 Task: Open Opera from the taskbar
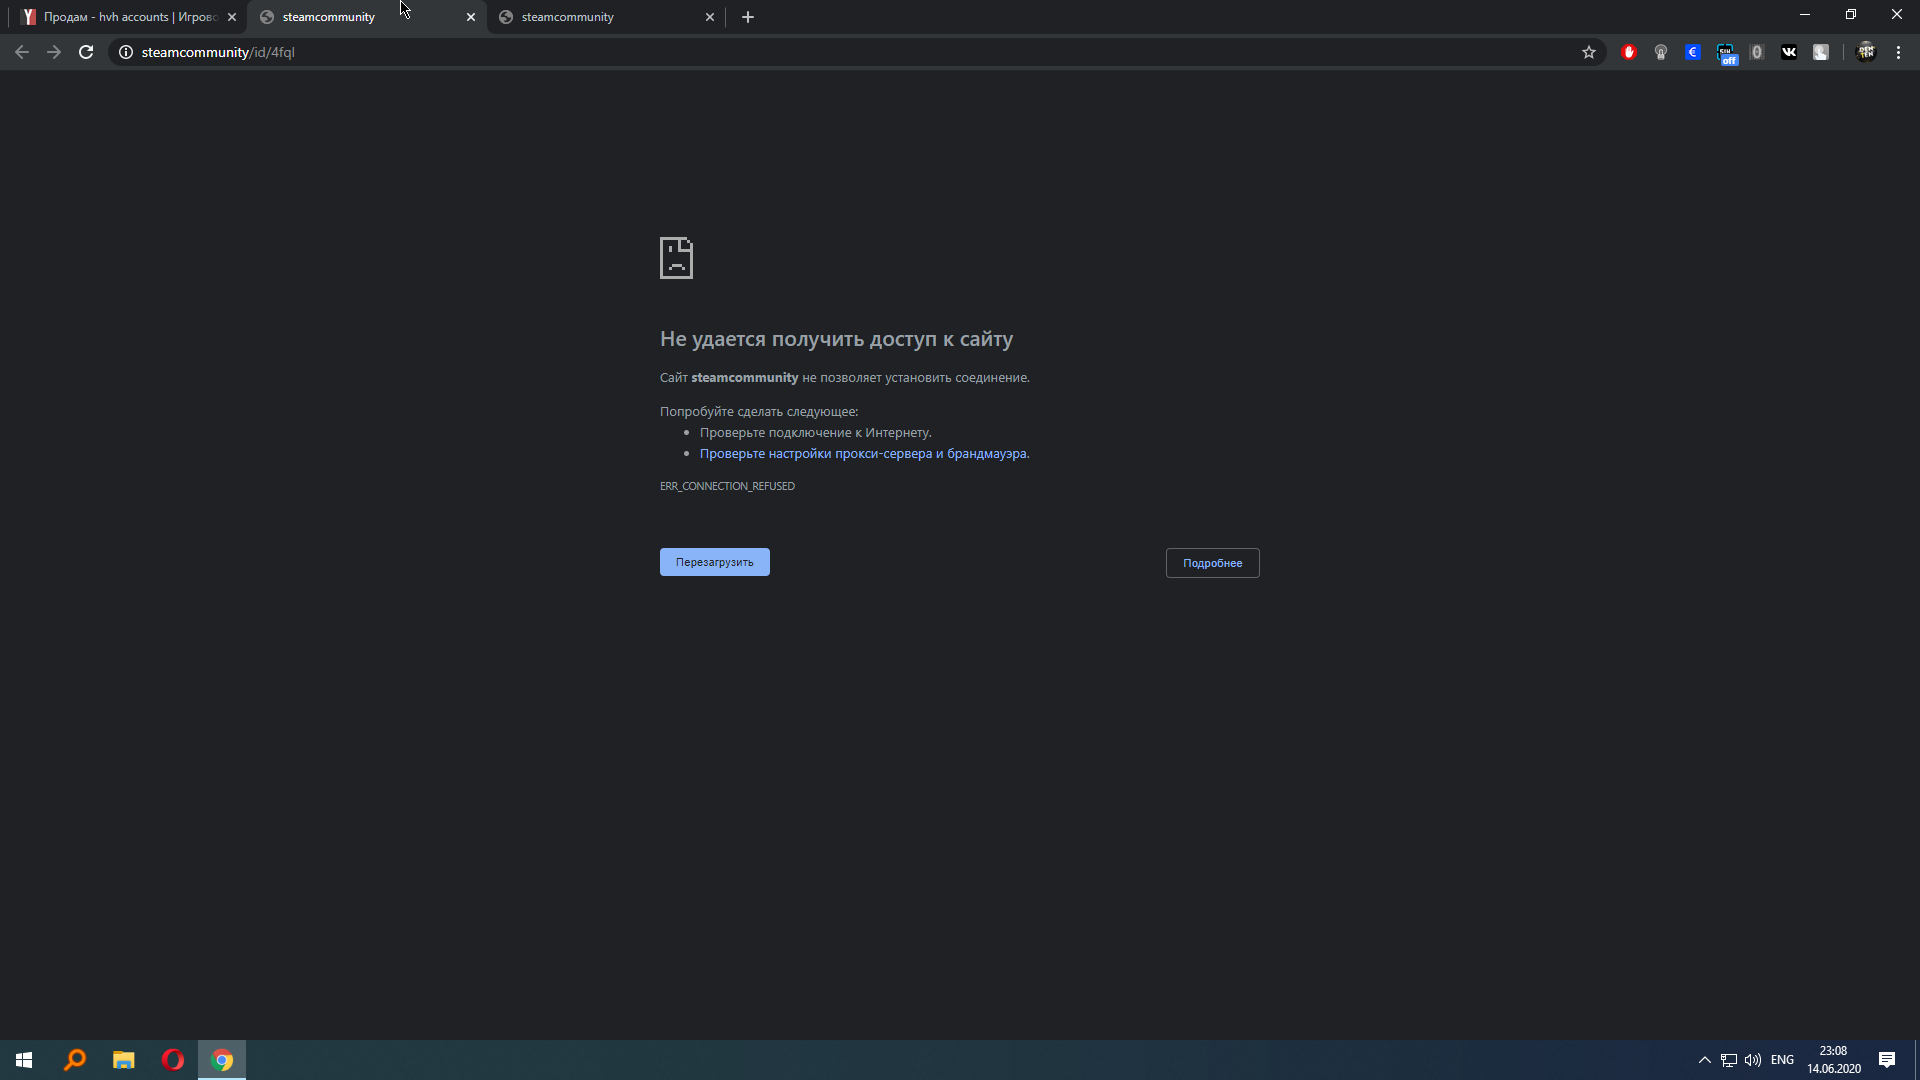click(173, 1060)
